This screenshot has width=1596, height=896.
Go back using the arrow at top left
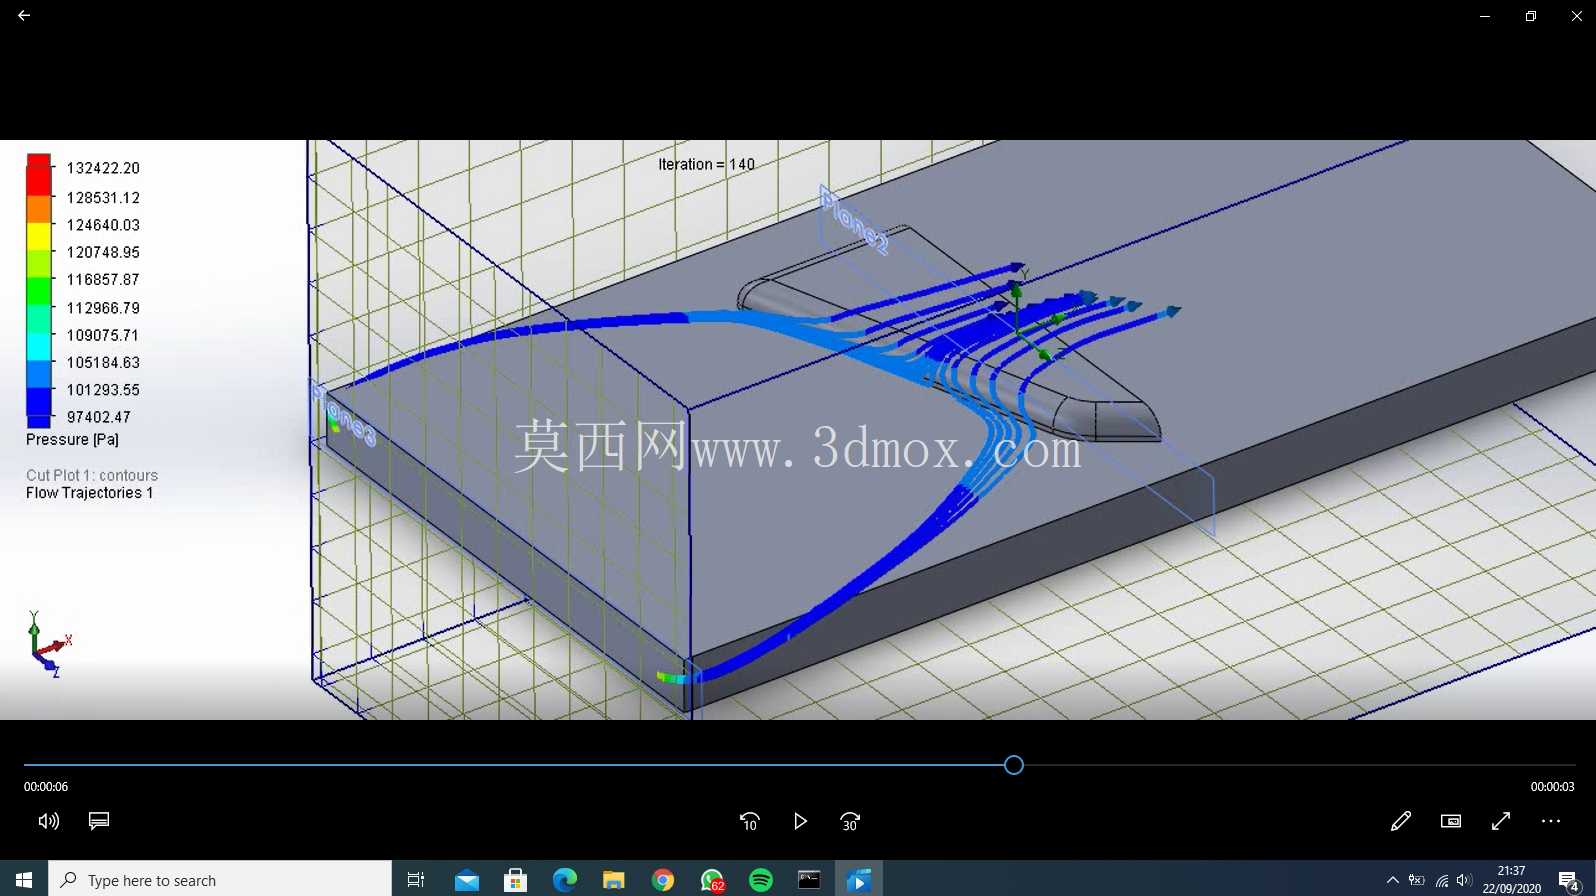24,16
